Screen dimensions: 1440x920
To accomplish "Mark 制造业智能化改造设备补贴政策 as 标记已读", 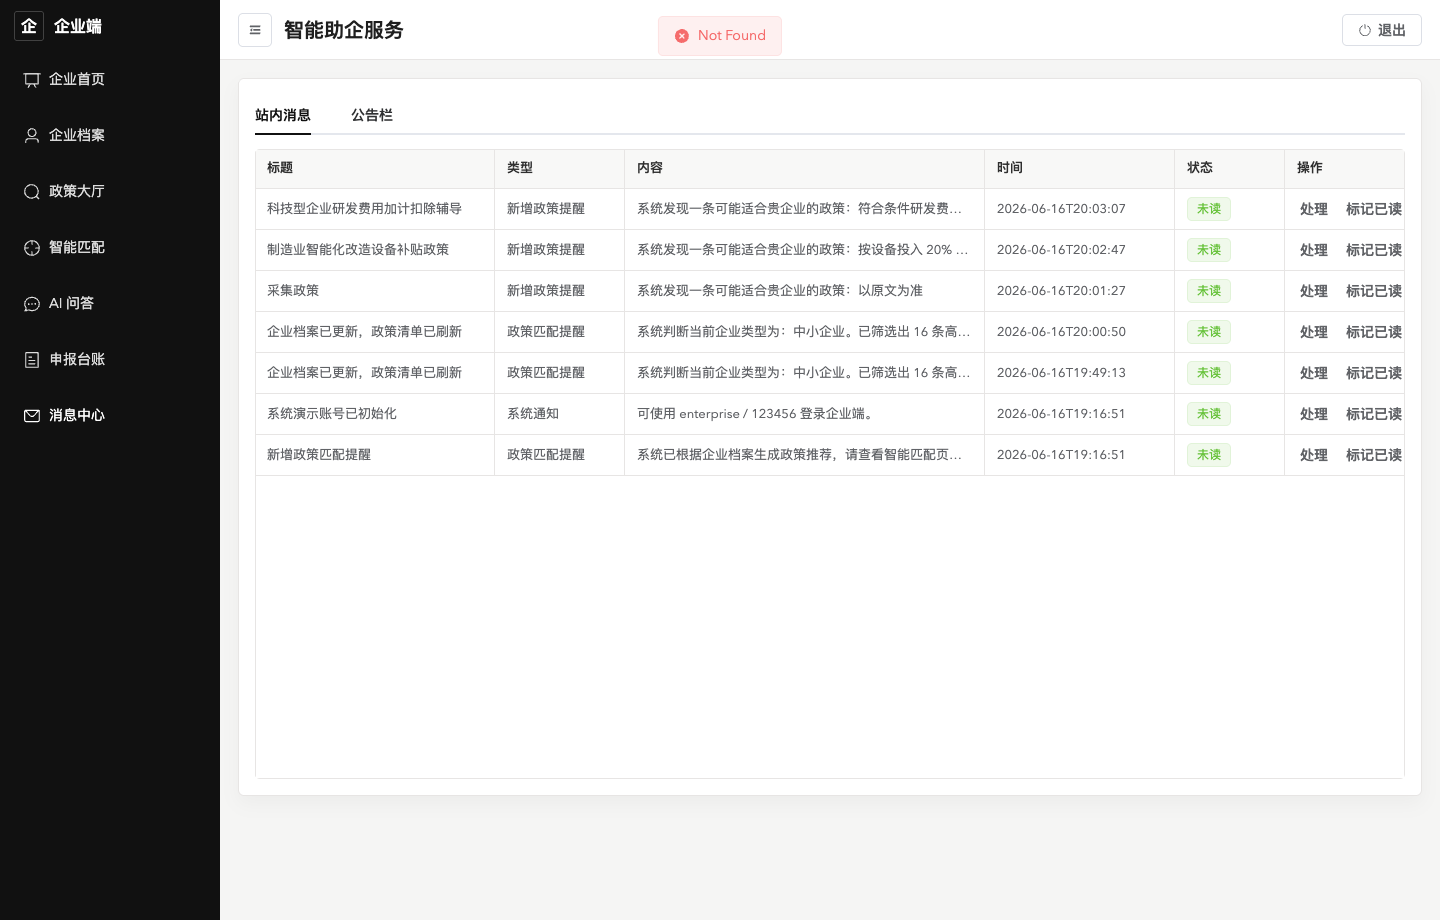I will (x=1374, y=250).
